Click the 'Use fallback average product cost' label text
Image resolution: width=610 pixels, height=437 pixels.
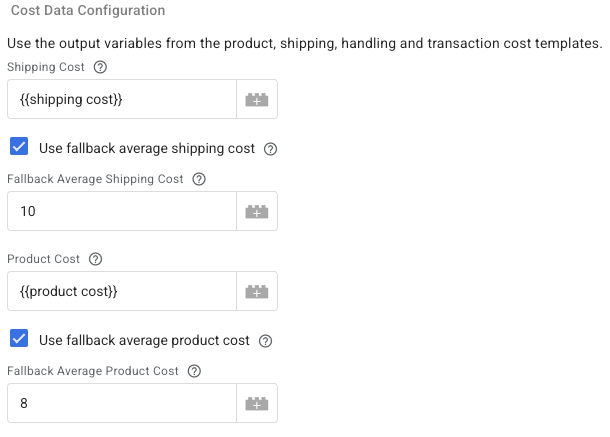(x=144, y=340)
